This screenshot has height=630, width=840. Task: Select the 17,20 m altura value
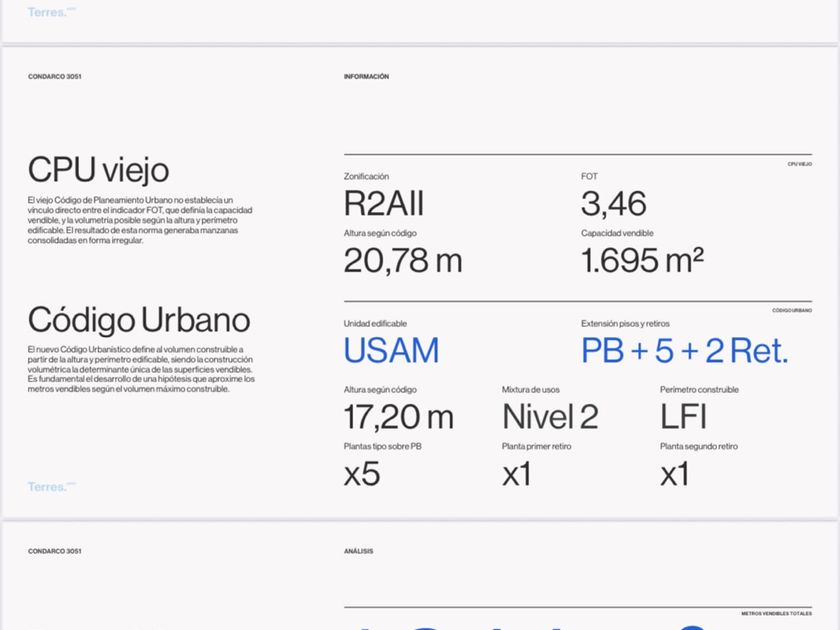click(398, 416)
